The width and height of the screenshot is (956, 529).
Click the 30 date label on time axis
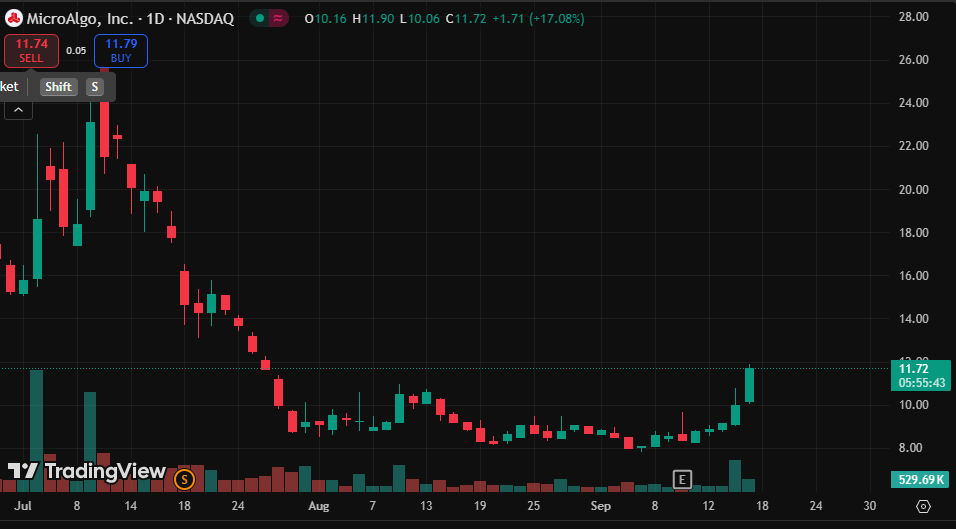click(869, 506)
